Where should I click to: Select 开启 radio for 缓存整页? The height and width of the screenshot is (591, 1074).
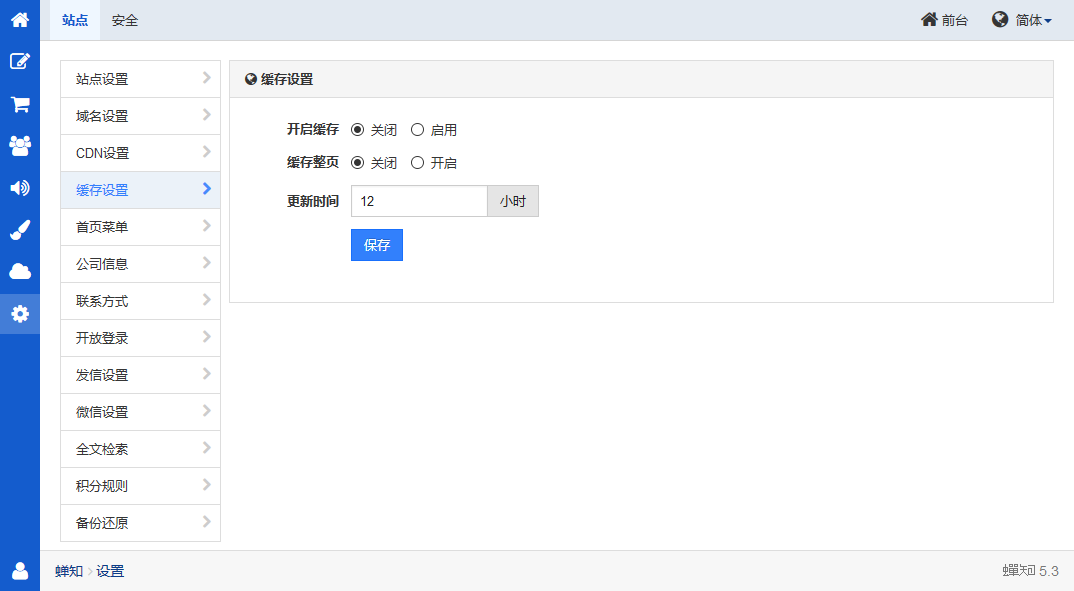418,163
